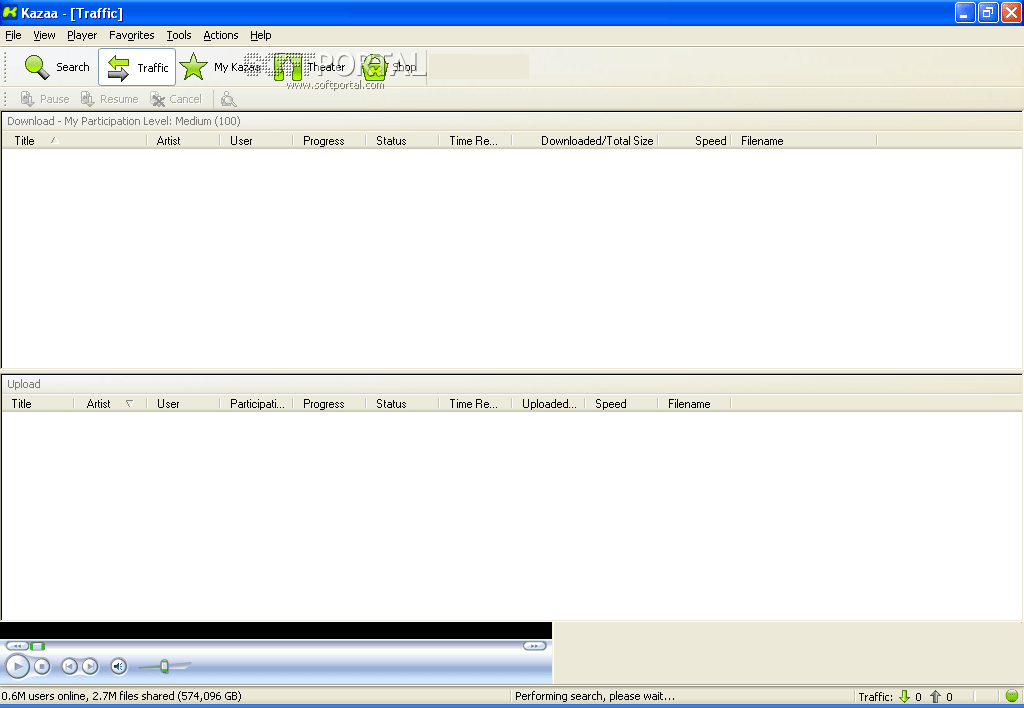The height and width of the screenshot is (708, 1024).
Task: Sort downloads by User column
Action: point(257,141)
